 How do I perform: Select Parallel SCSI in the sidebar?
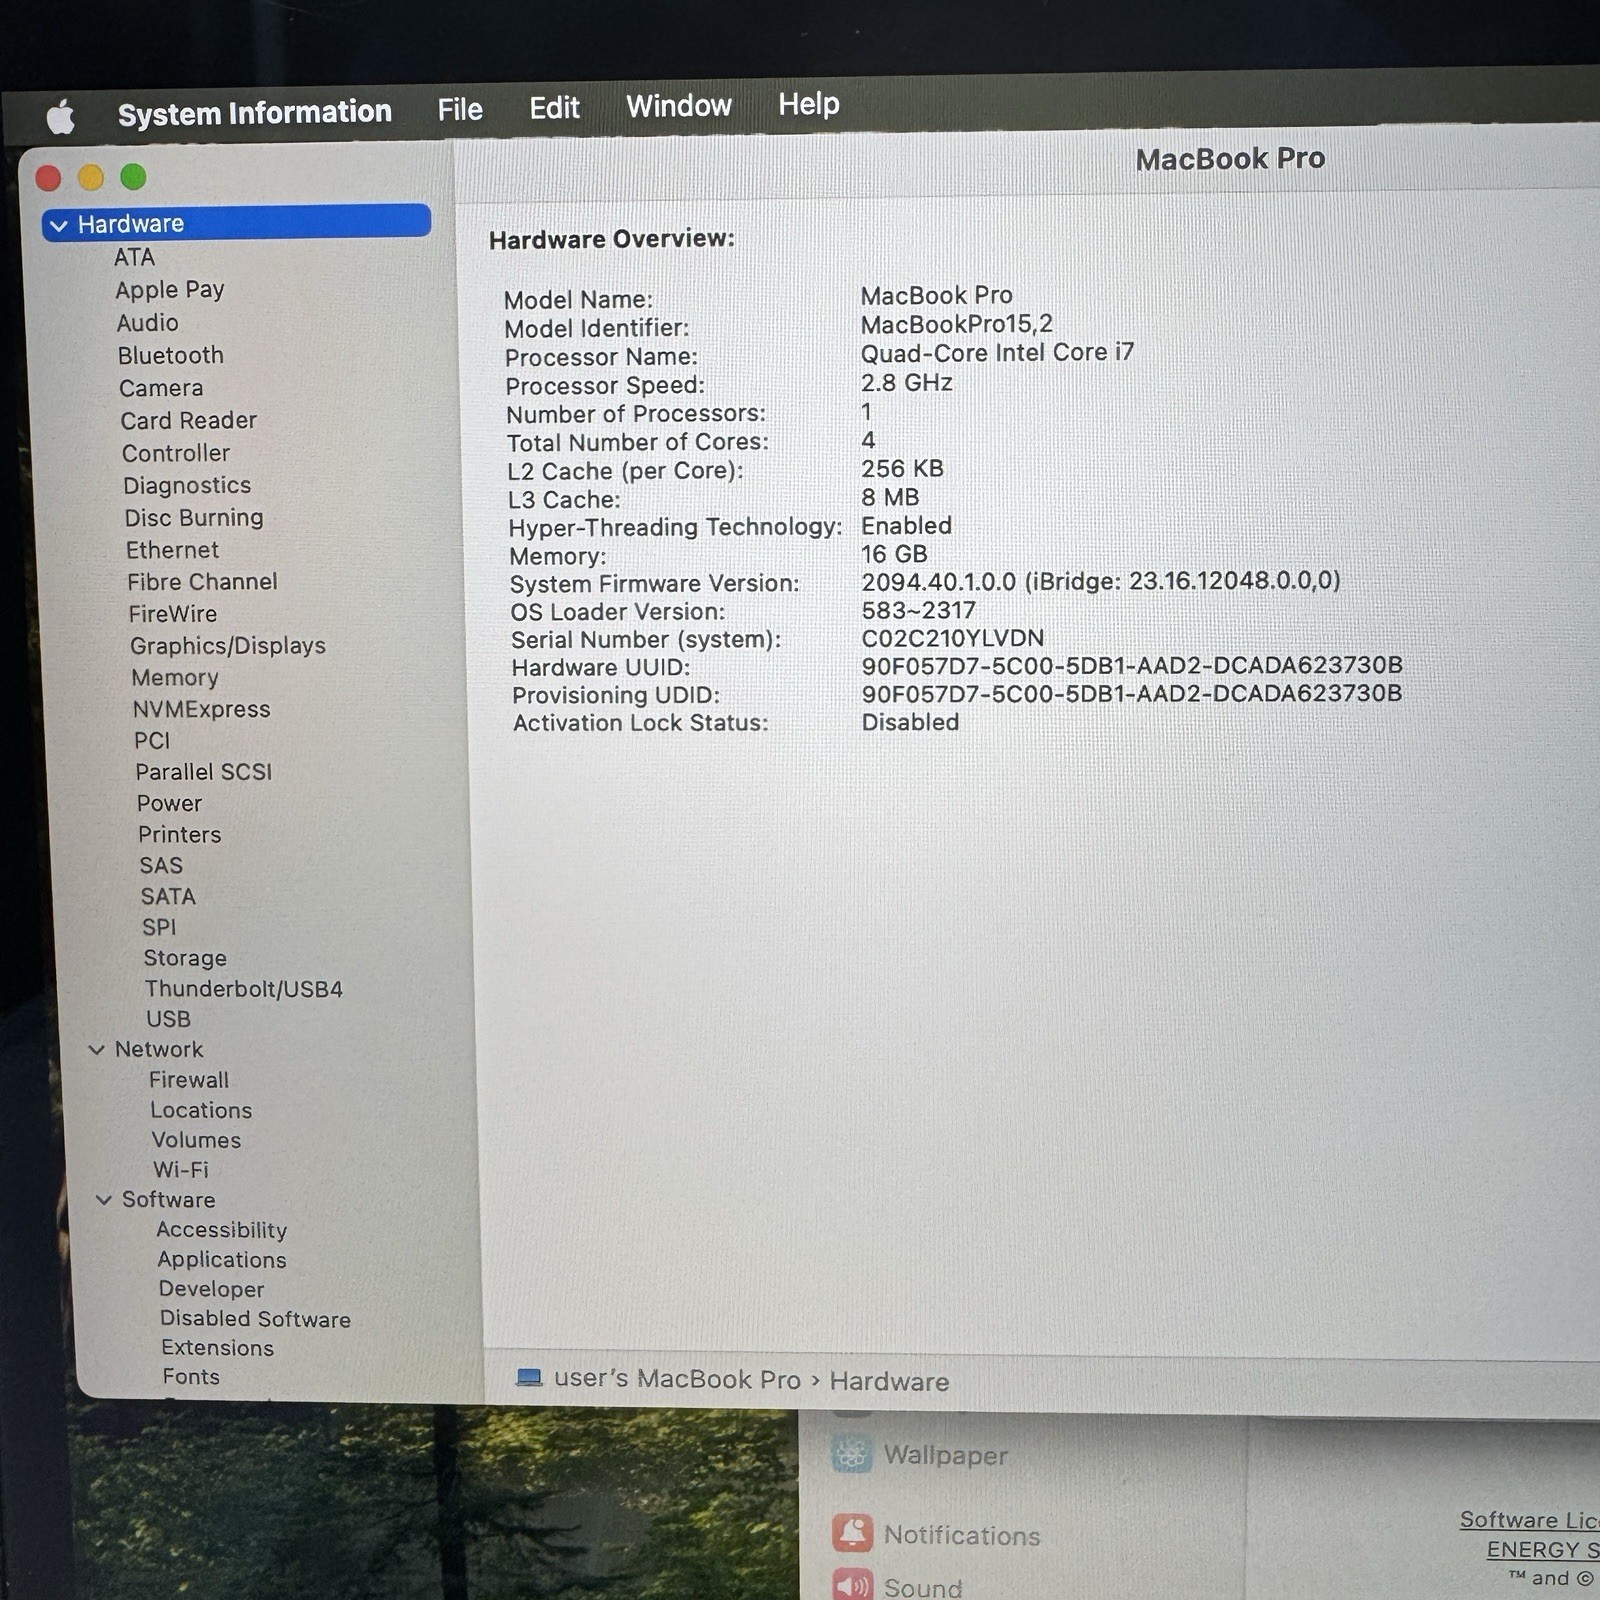coord(204,772)
